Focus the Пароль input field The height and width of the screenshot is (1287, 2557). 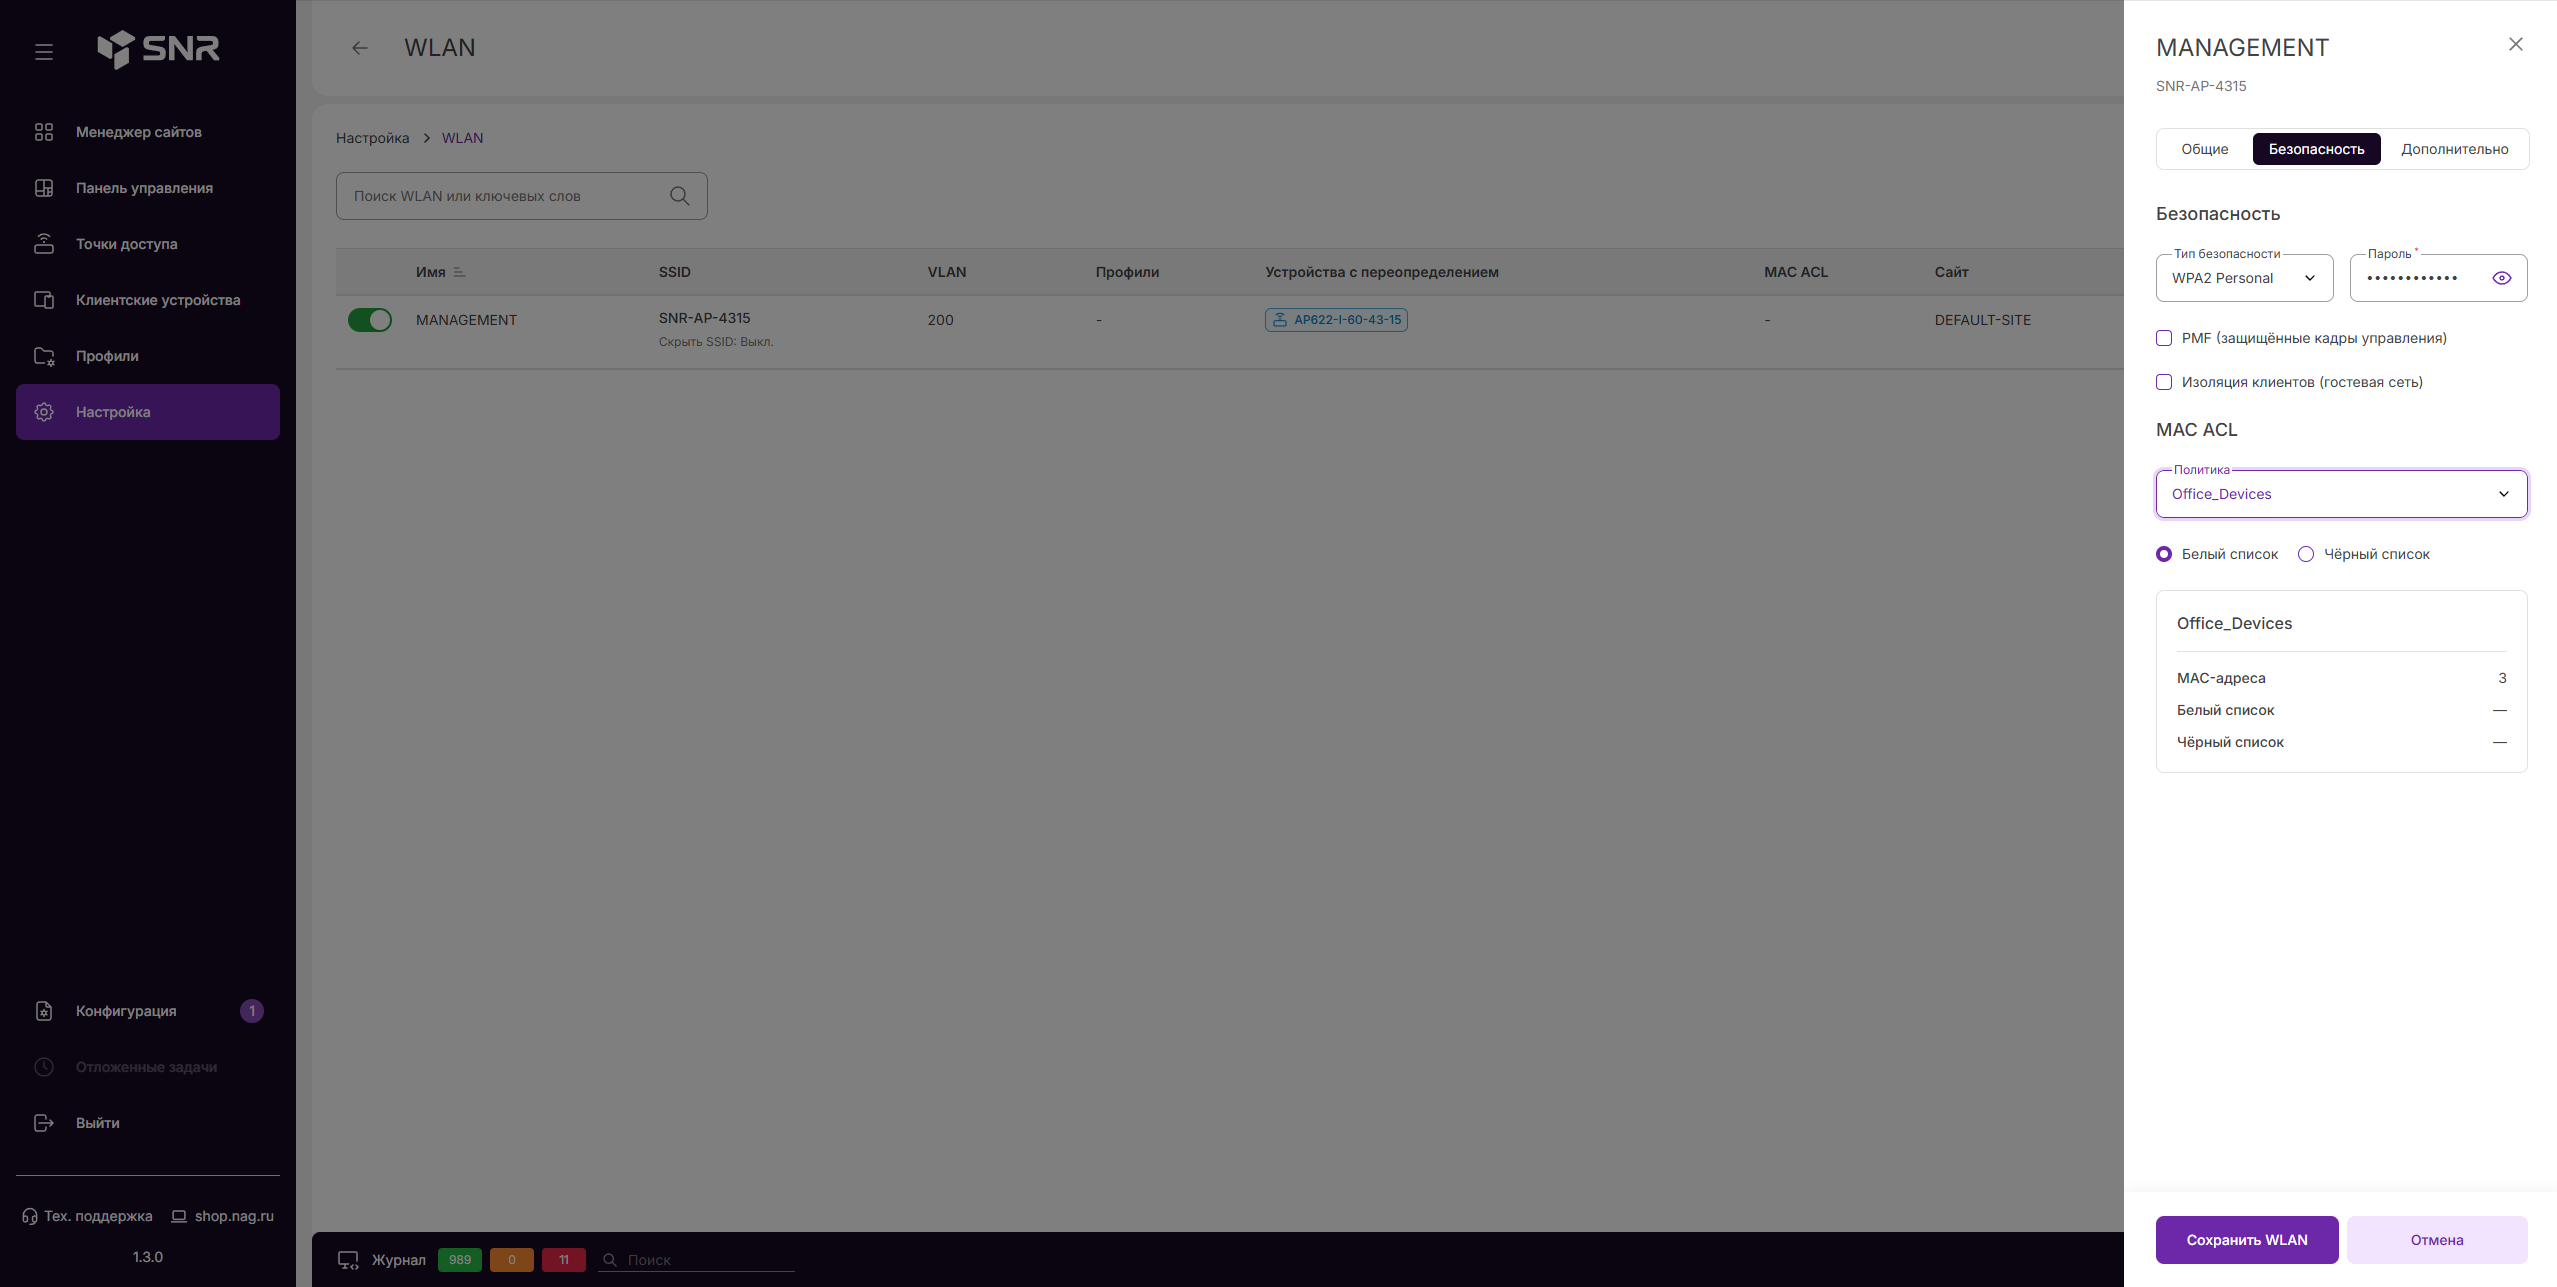[2438, 278]
